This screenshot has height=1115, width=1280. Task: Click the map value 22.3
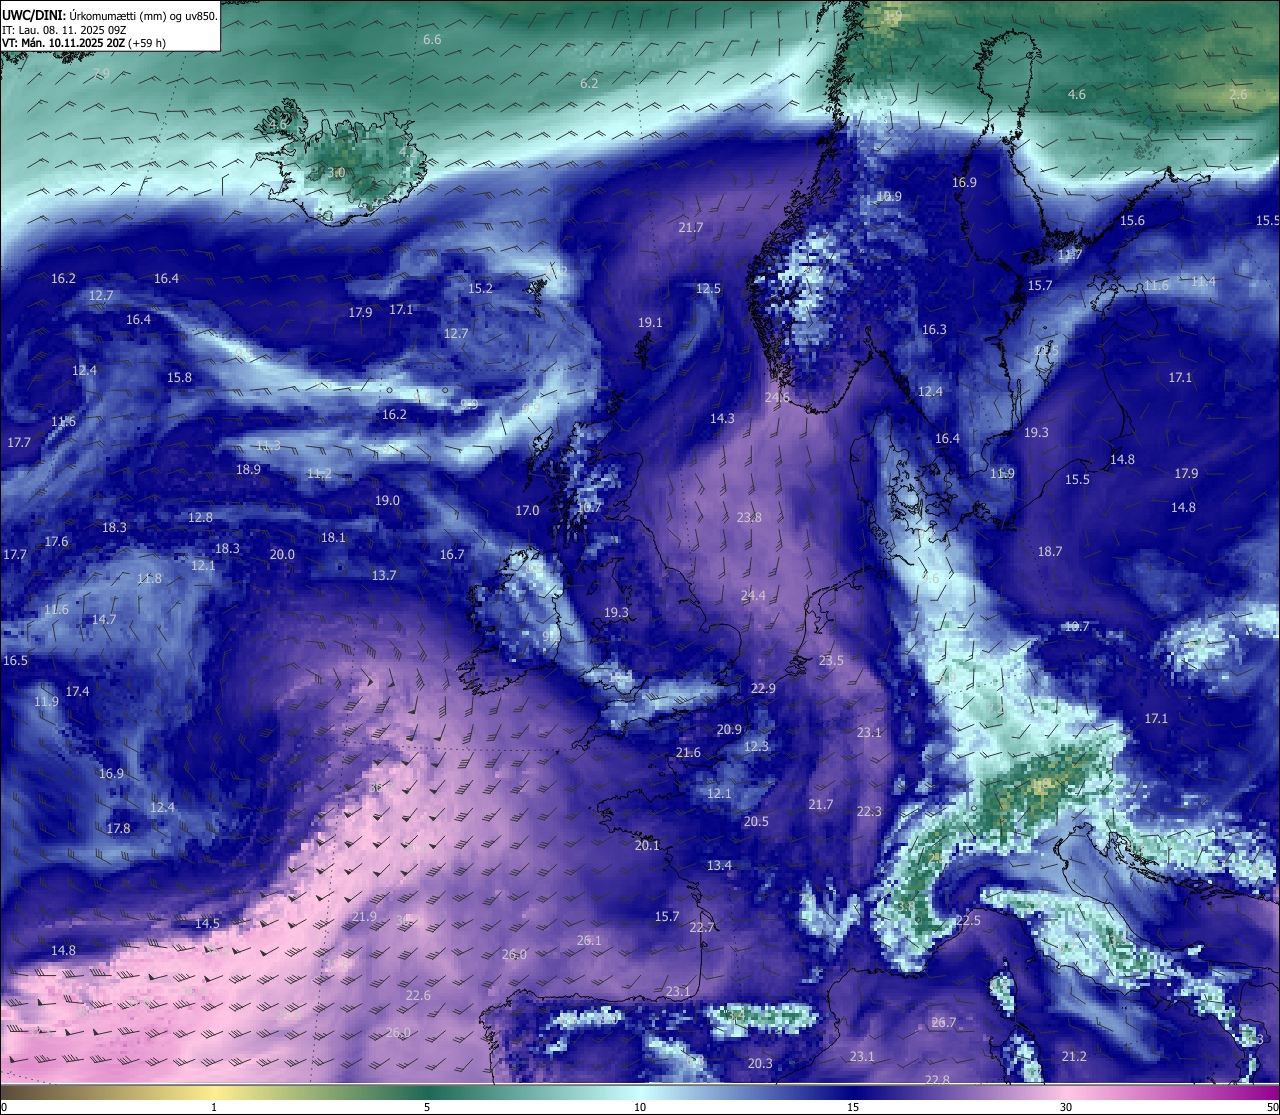[x=869, y=812]
